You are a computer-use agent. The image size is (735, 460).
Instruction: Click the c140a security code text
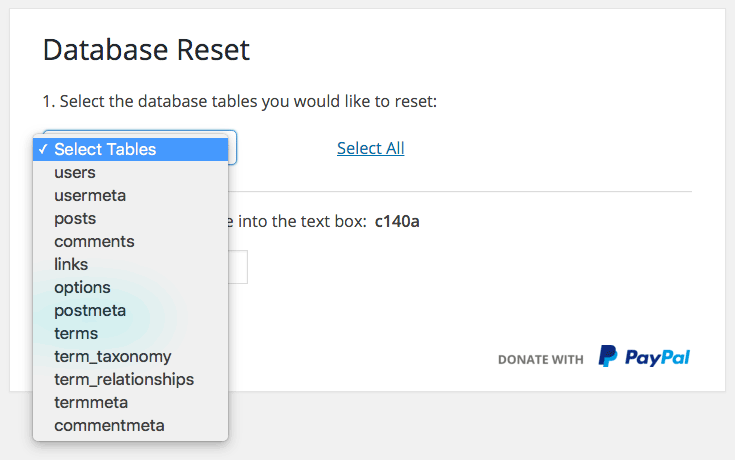[397, 221]
